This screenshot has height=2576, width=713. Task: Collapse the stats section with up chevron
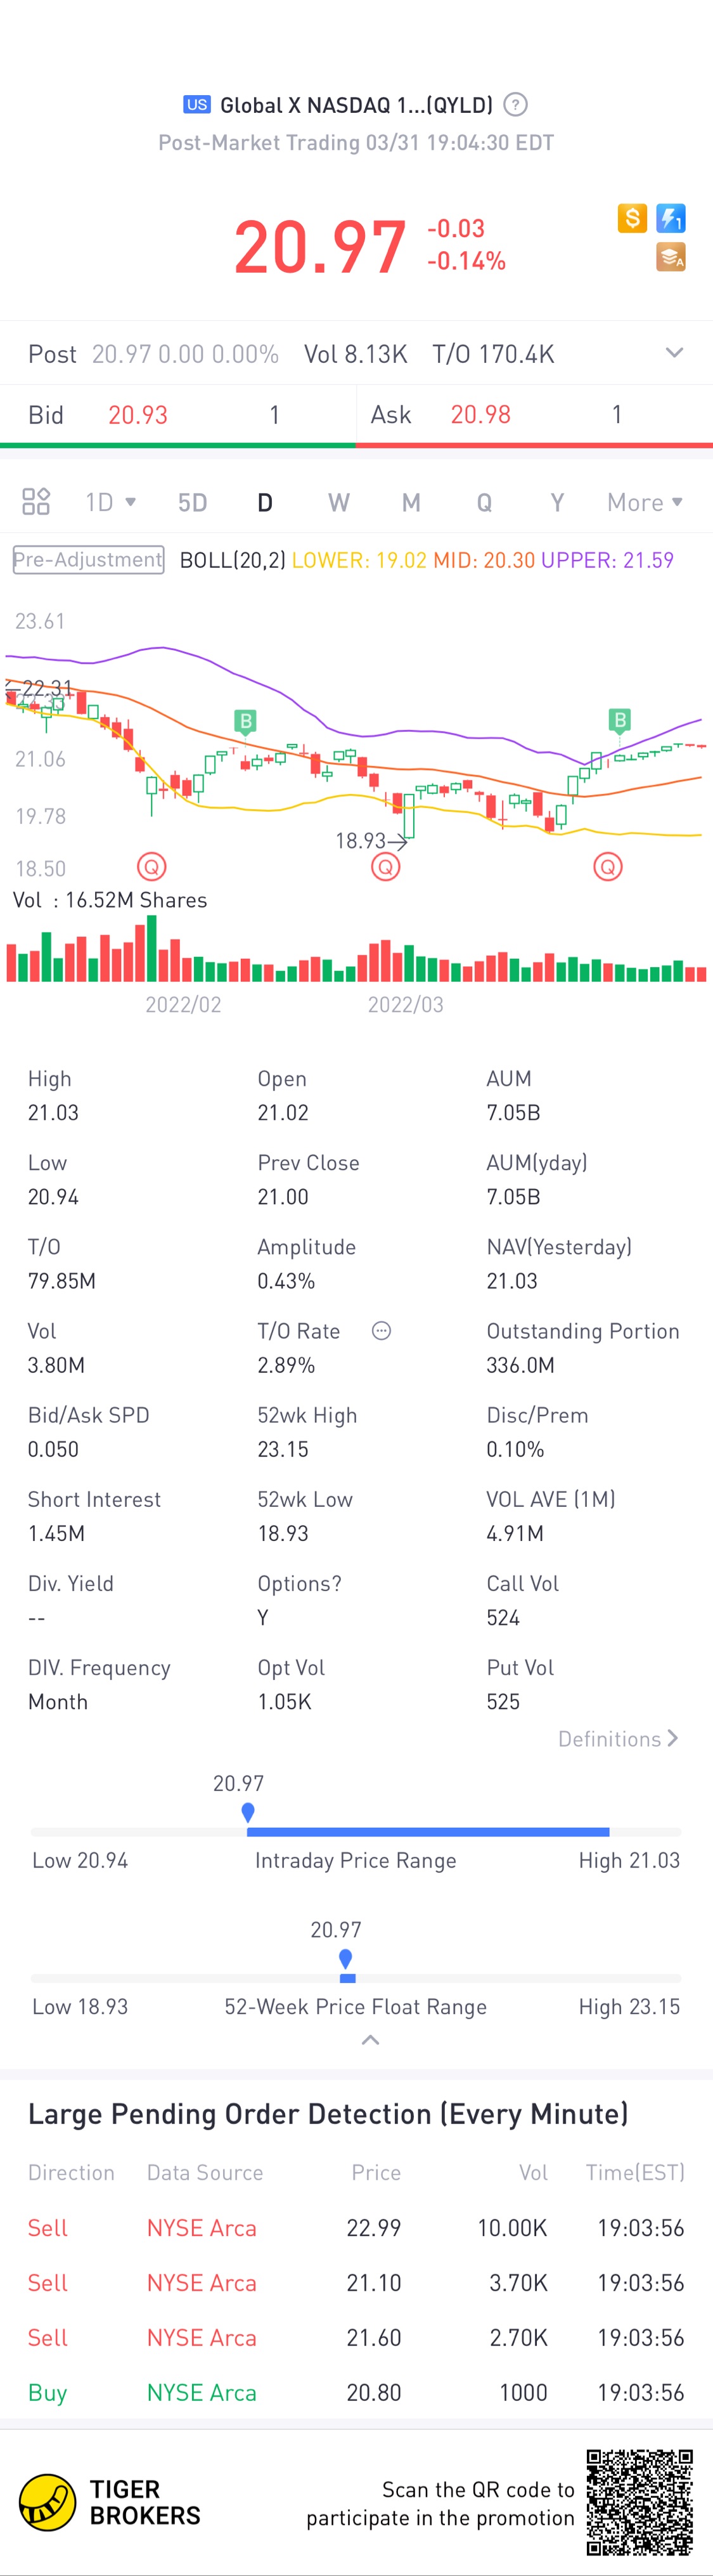(x=370, y=2040)
